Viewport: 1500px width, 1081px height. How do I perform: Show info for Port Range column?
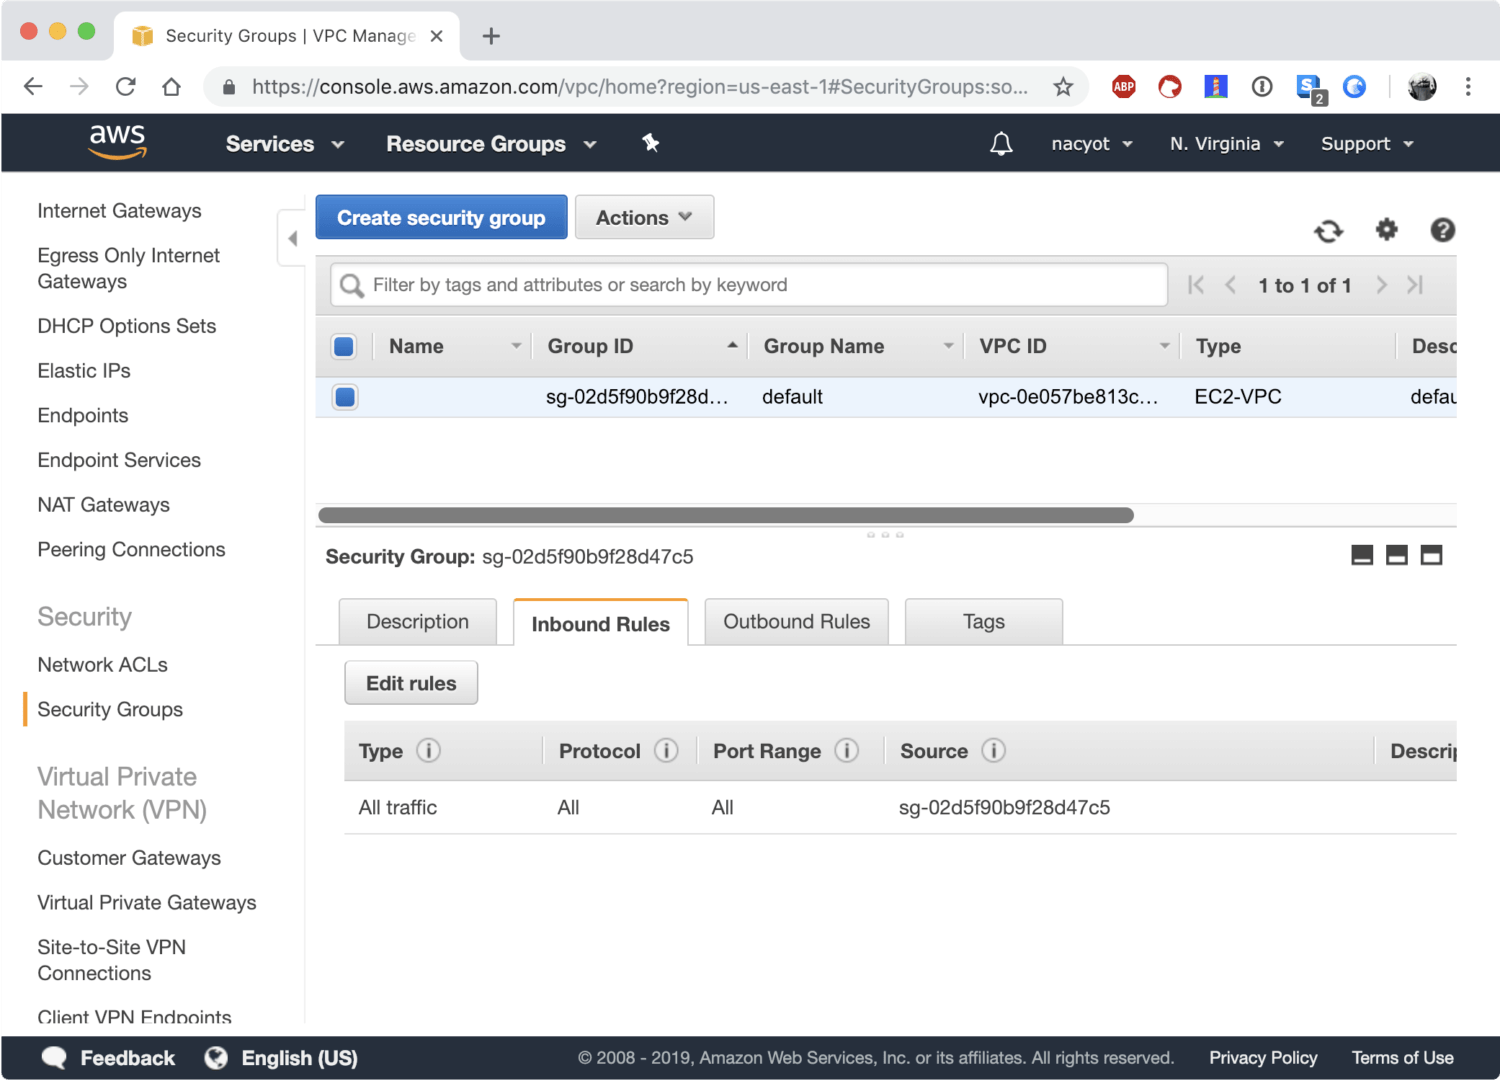(x=847, y=751)
